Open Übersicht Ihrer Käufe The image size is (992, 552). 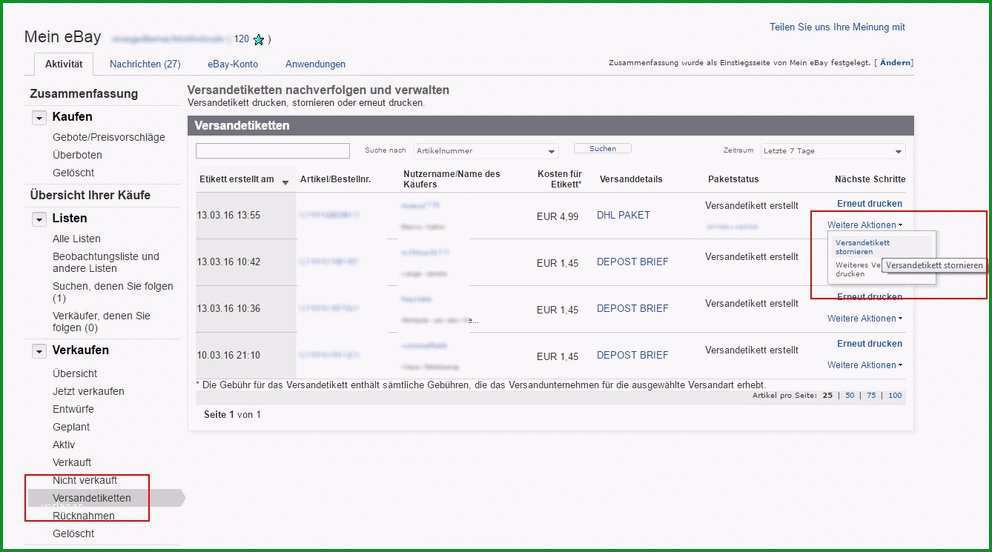[90, 195]
